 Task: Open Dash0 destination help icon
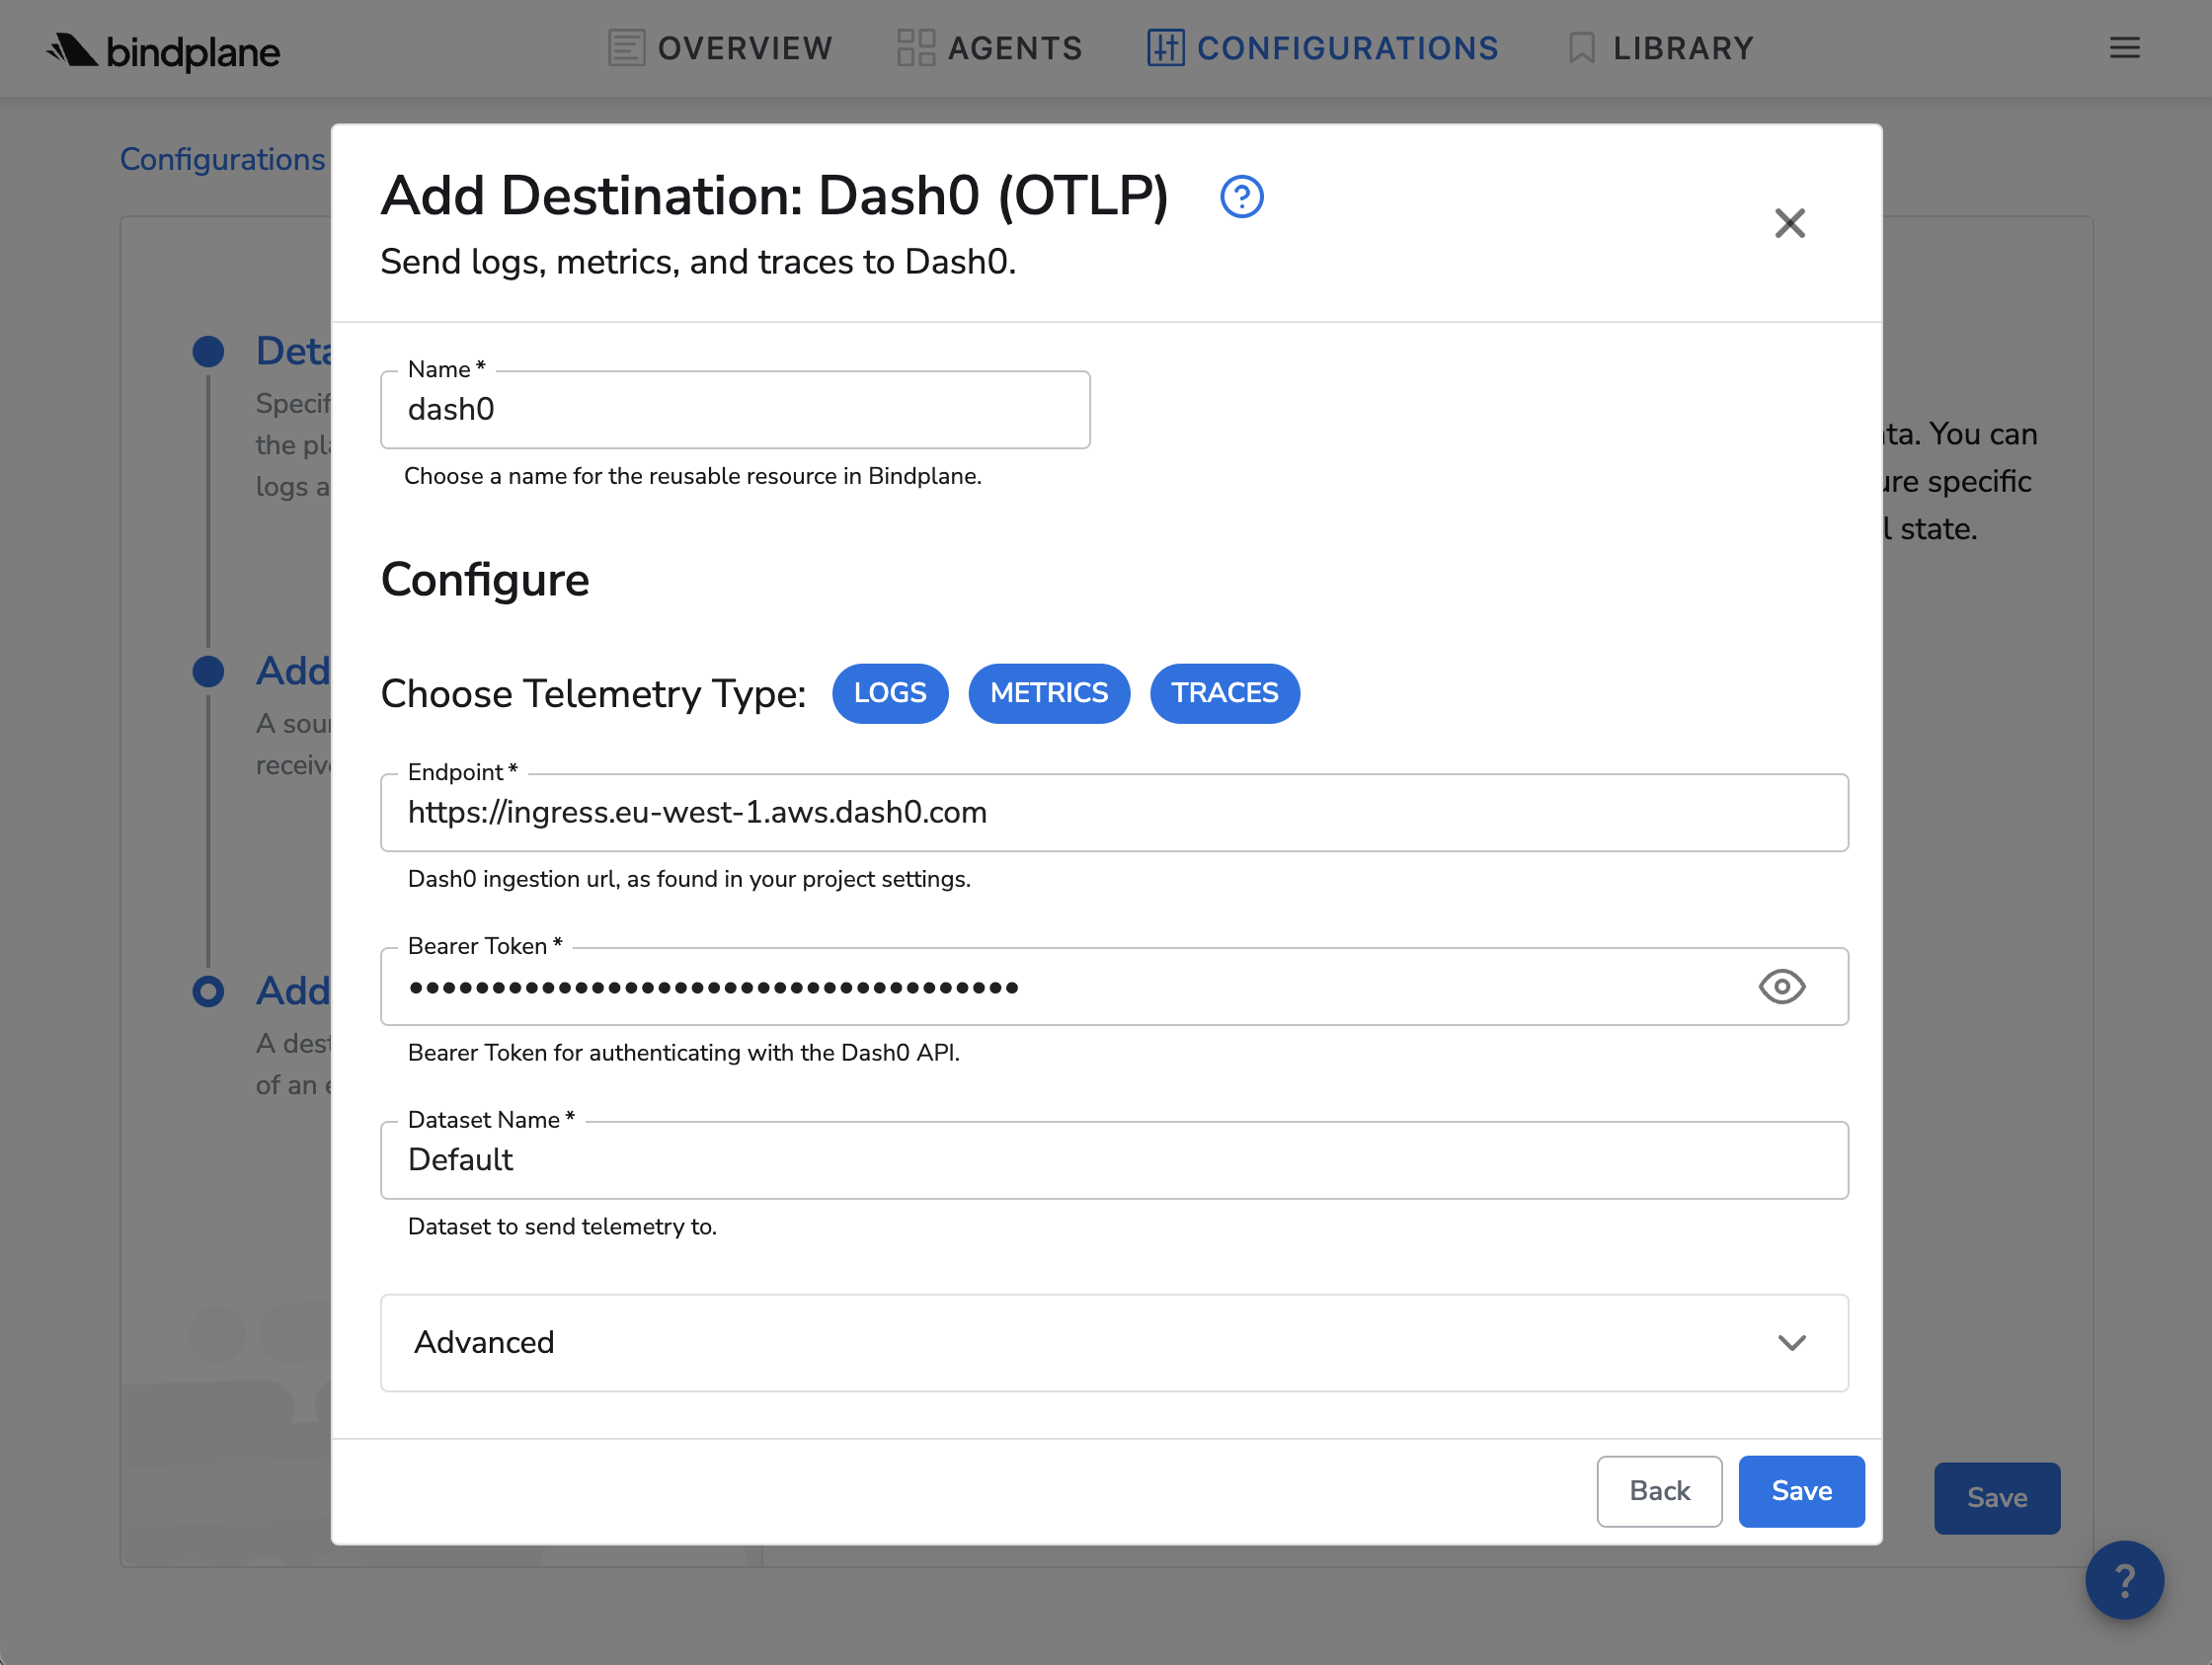coord(1241,197)
